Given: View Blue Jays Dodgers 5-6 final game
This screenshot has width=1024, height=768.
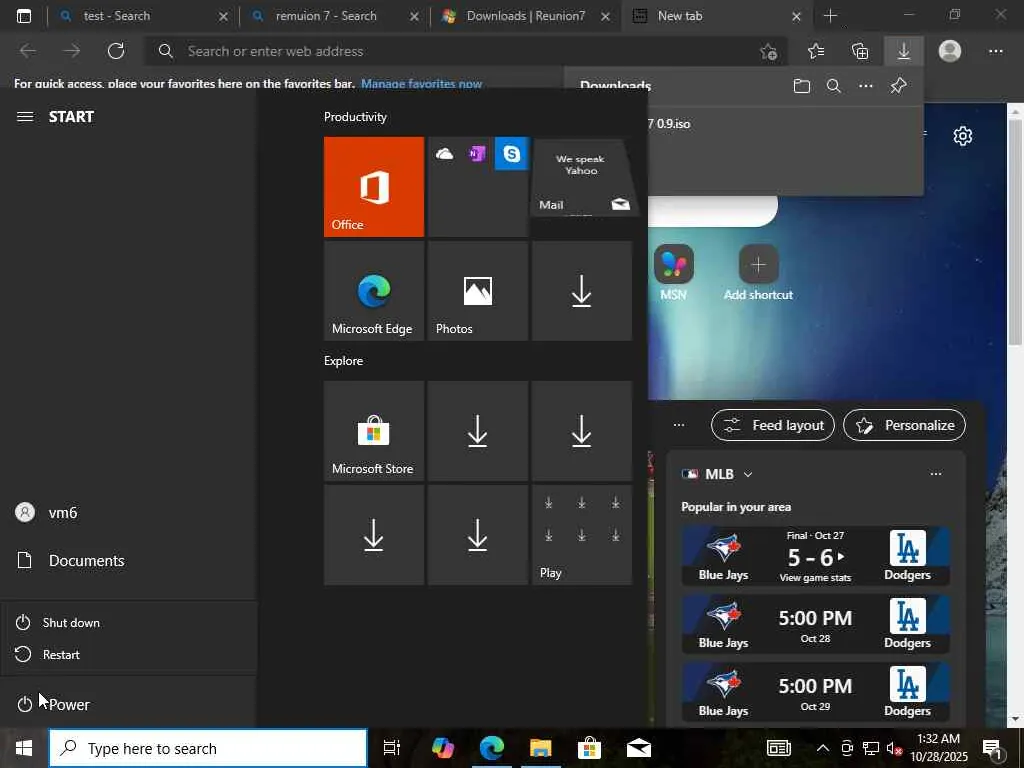Looking at the screenshot, I should pos(815,556).
